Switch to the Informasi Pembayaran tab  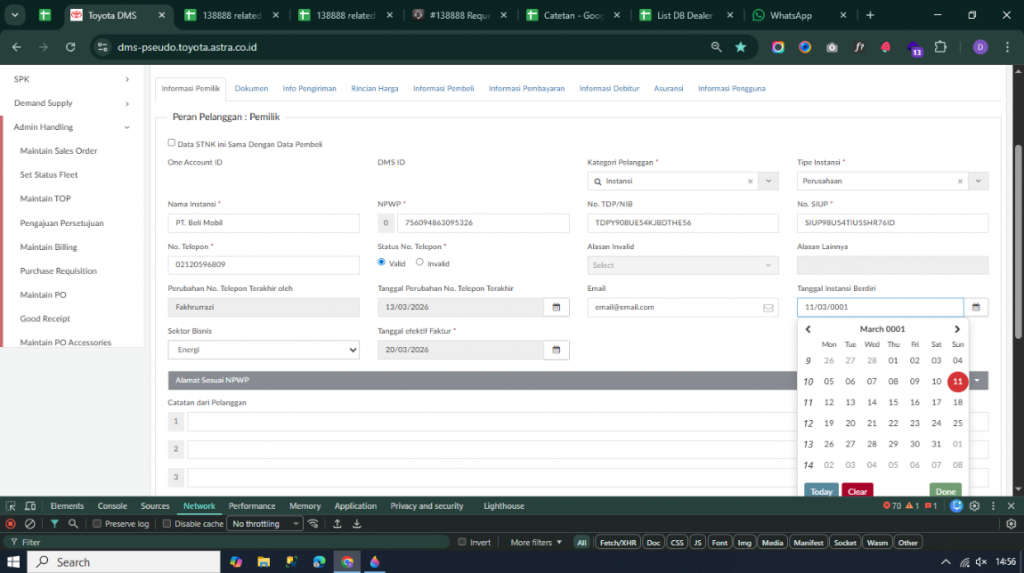tap(526, 88)
